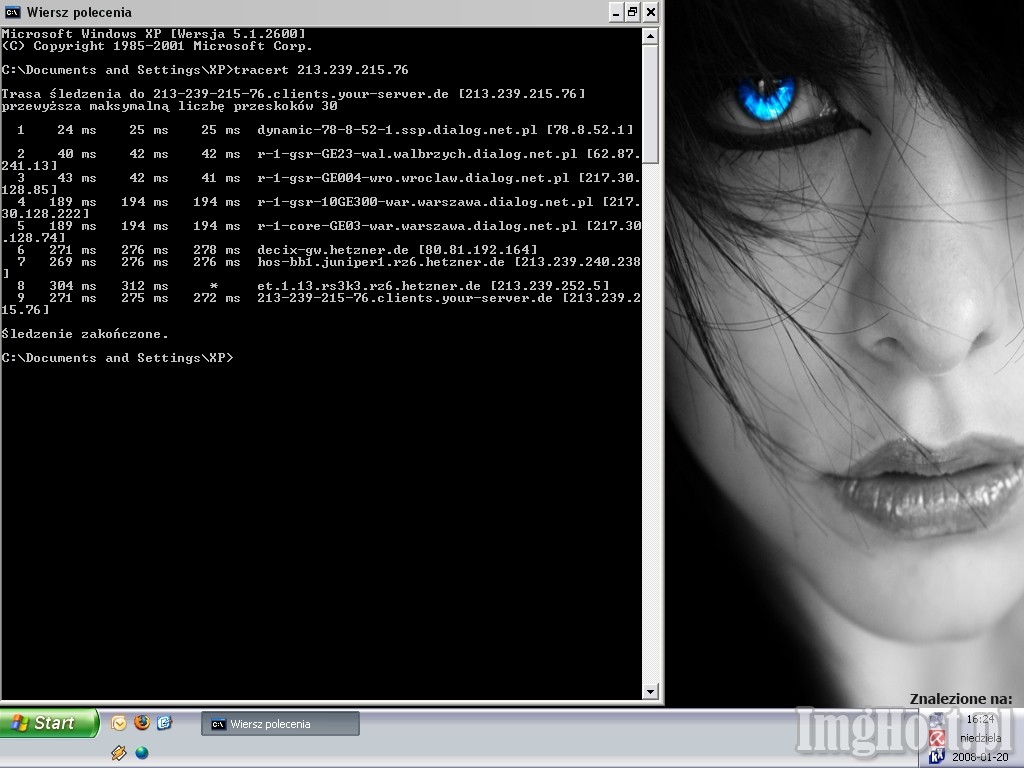The width and height of the screenshot is (1024, 768).
Task: Click the KX audio driver tray icon
Action: 937,756
